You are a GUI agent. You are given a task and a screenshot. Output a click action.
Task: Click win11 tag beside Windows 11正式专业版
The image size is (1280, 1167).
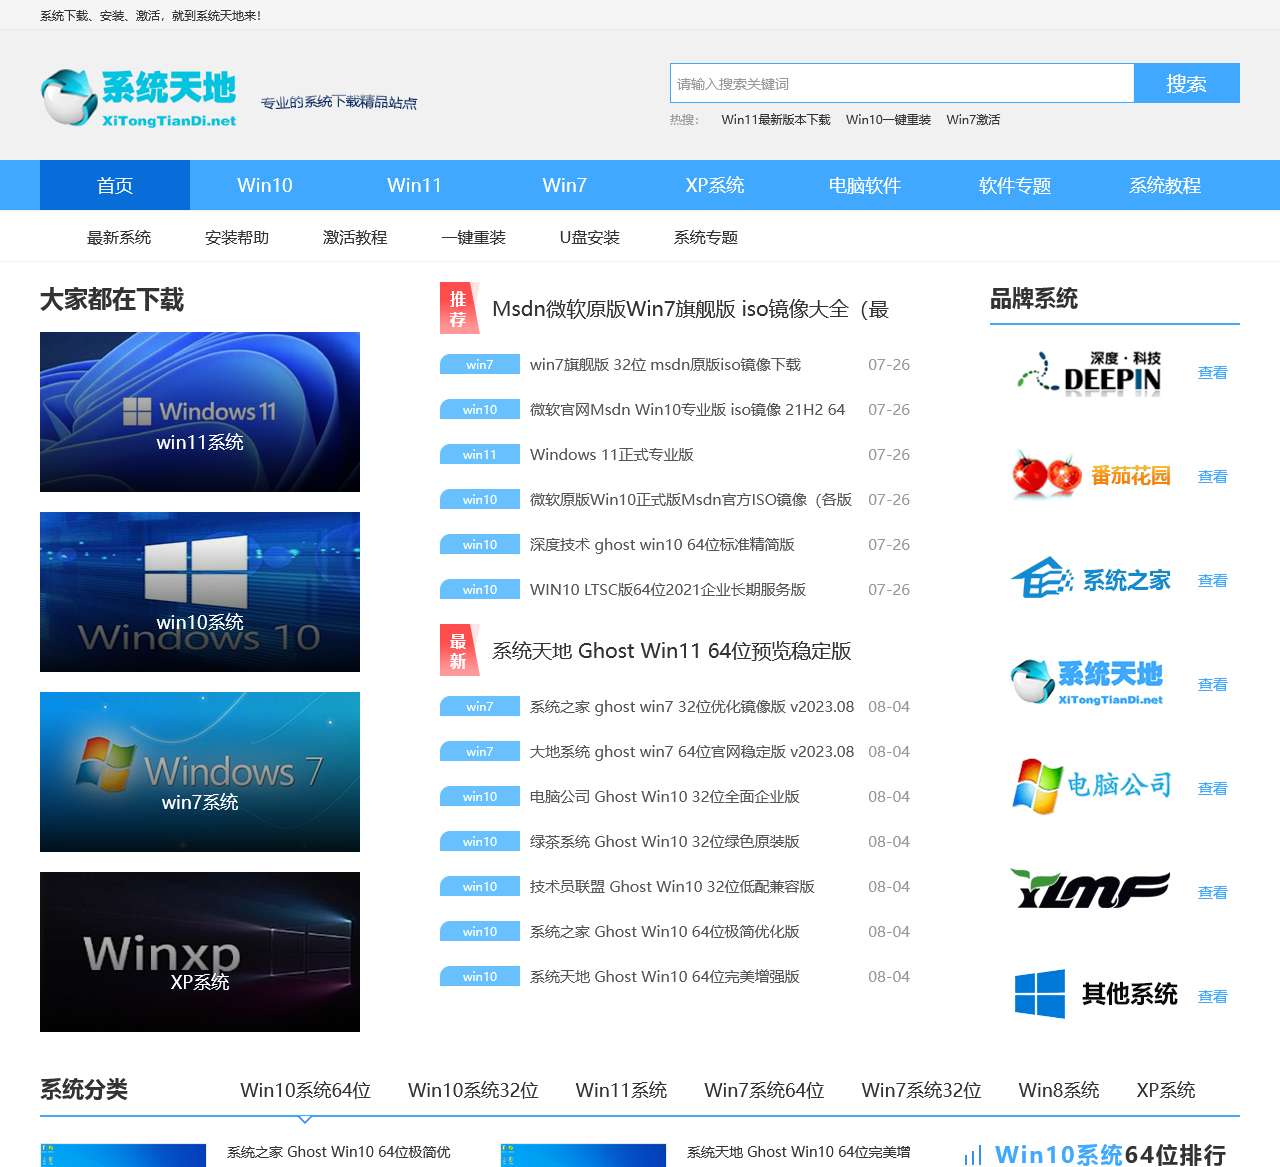(x=480, y=455)
